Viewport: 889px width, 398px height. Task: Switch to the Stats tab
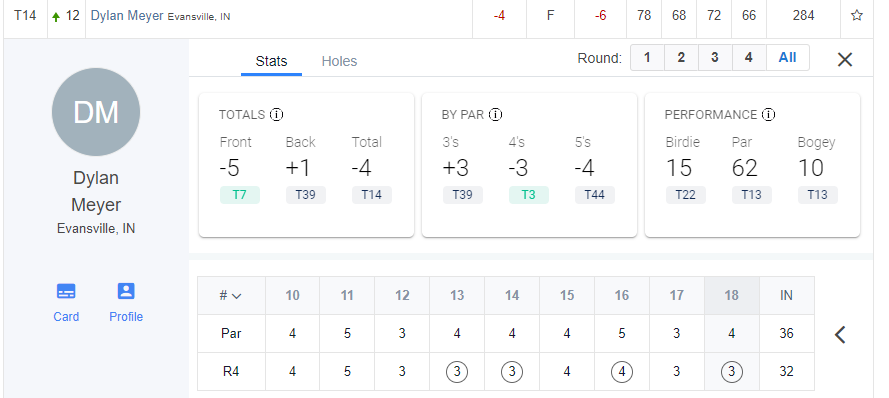[271, 61]
